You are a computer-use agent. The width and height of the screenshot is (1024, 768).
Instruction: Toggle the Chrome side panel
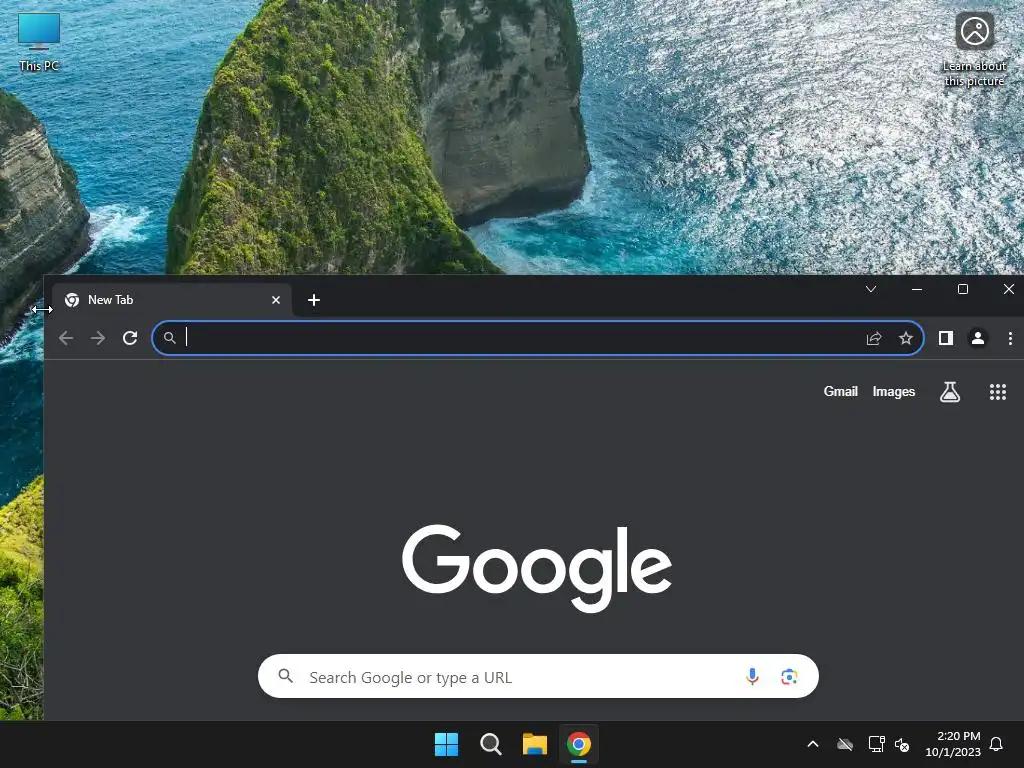pyautogui.click(x=946, y=338)
